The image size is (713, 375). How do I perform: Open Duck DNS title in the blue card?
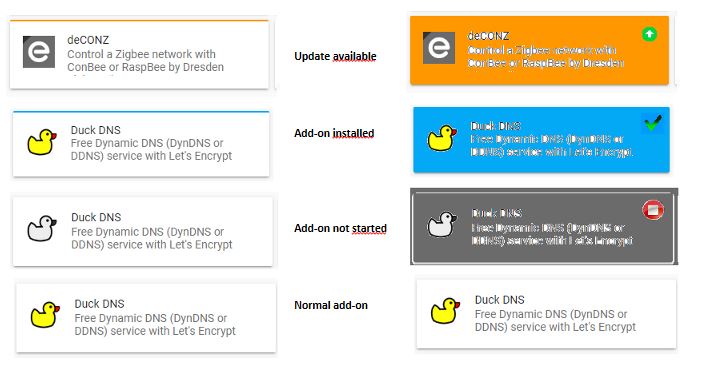[x=496, y=126]
